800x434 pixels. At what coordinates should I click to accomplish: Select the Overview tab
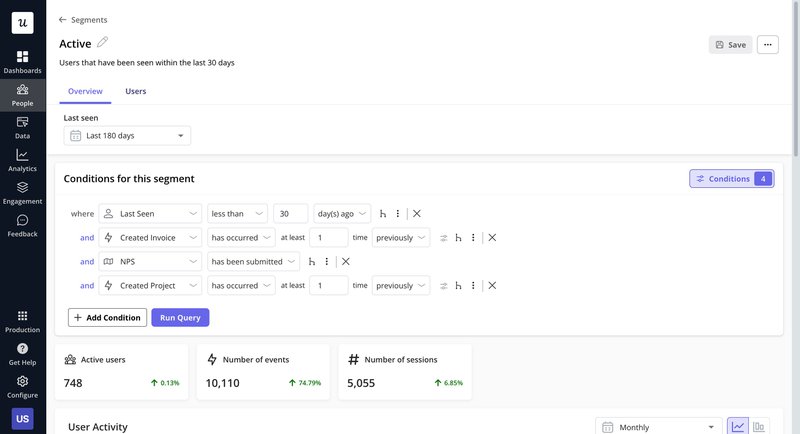(x=85, y=91)
